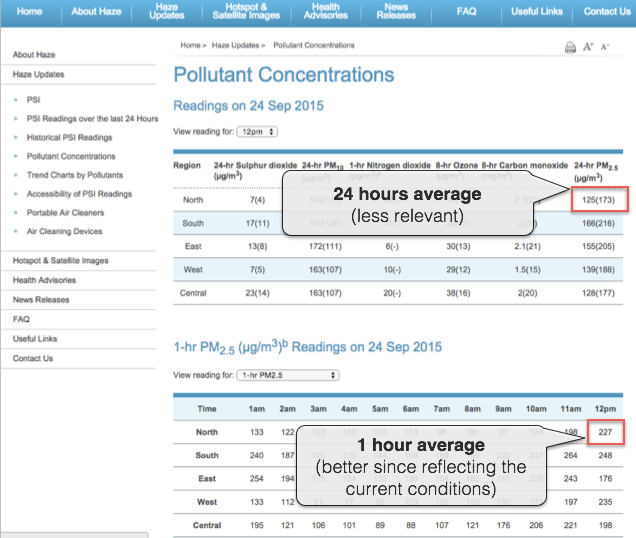Click the highlighted 227 North 12pm reading
The height and width of the screenshot is (538, 636).
[x=606, y=433]
